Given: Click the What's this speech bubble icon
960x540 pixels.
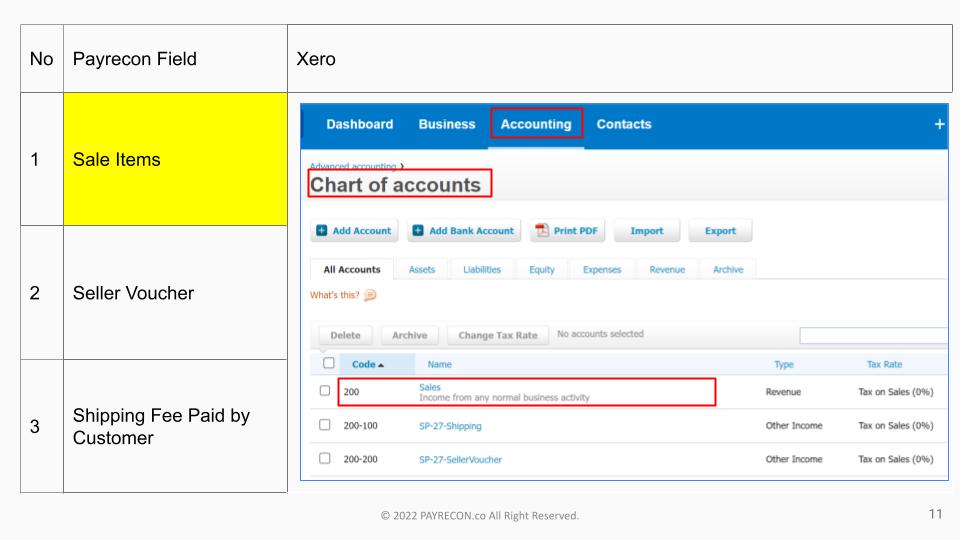Looking at the screenshot, I should tap(370, 295).
